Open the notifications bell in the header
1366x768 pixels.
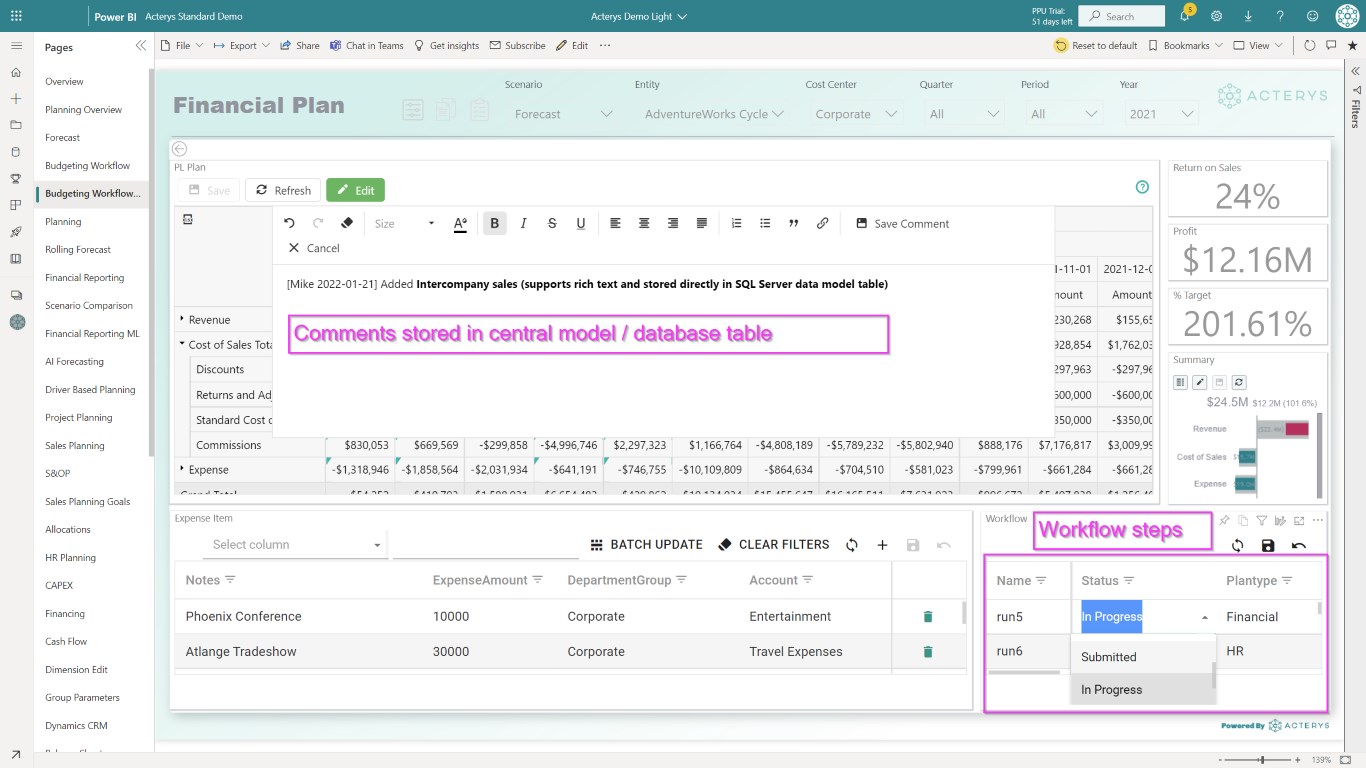[1185, 16]
